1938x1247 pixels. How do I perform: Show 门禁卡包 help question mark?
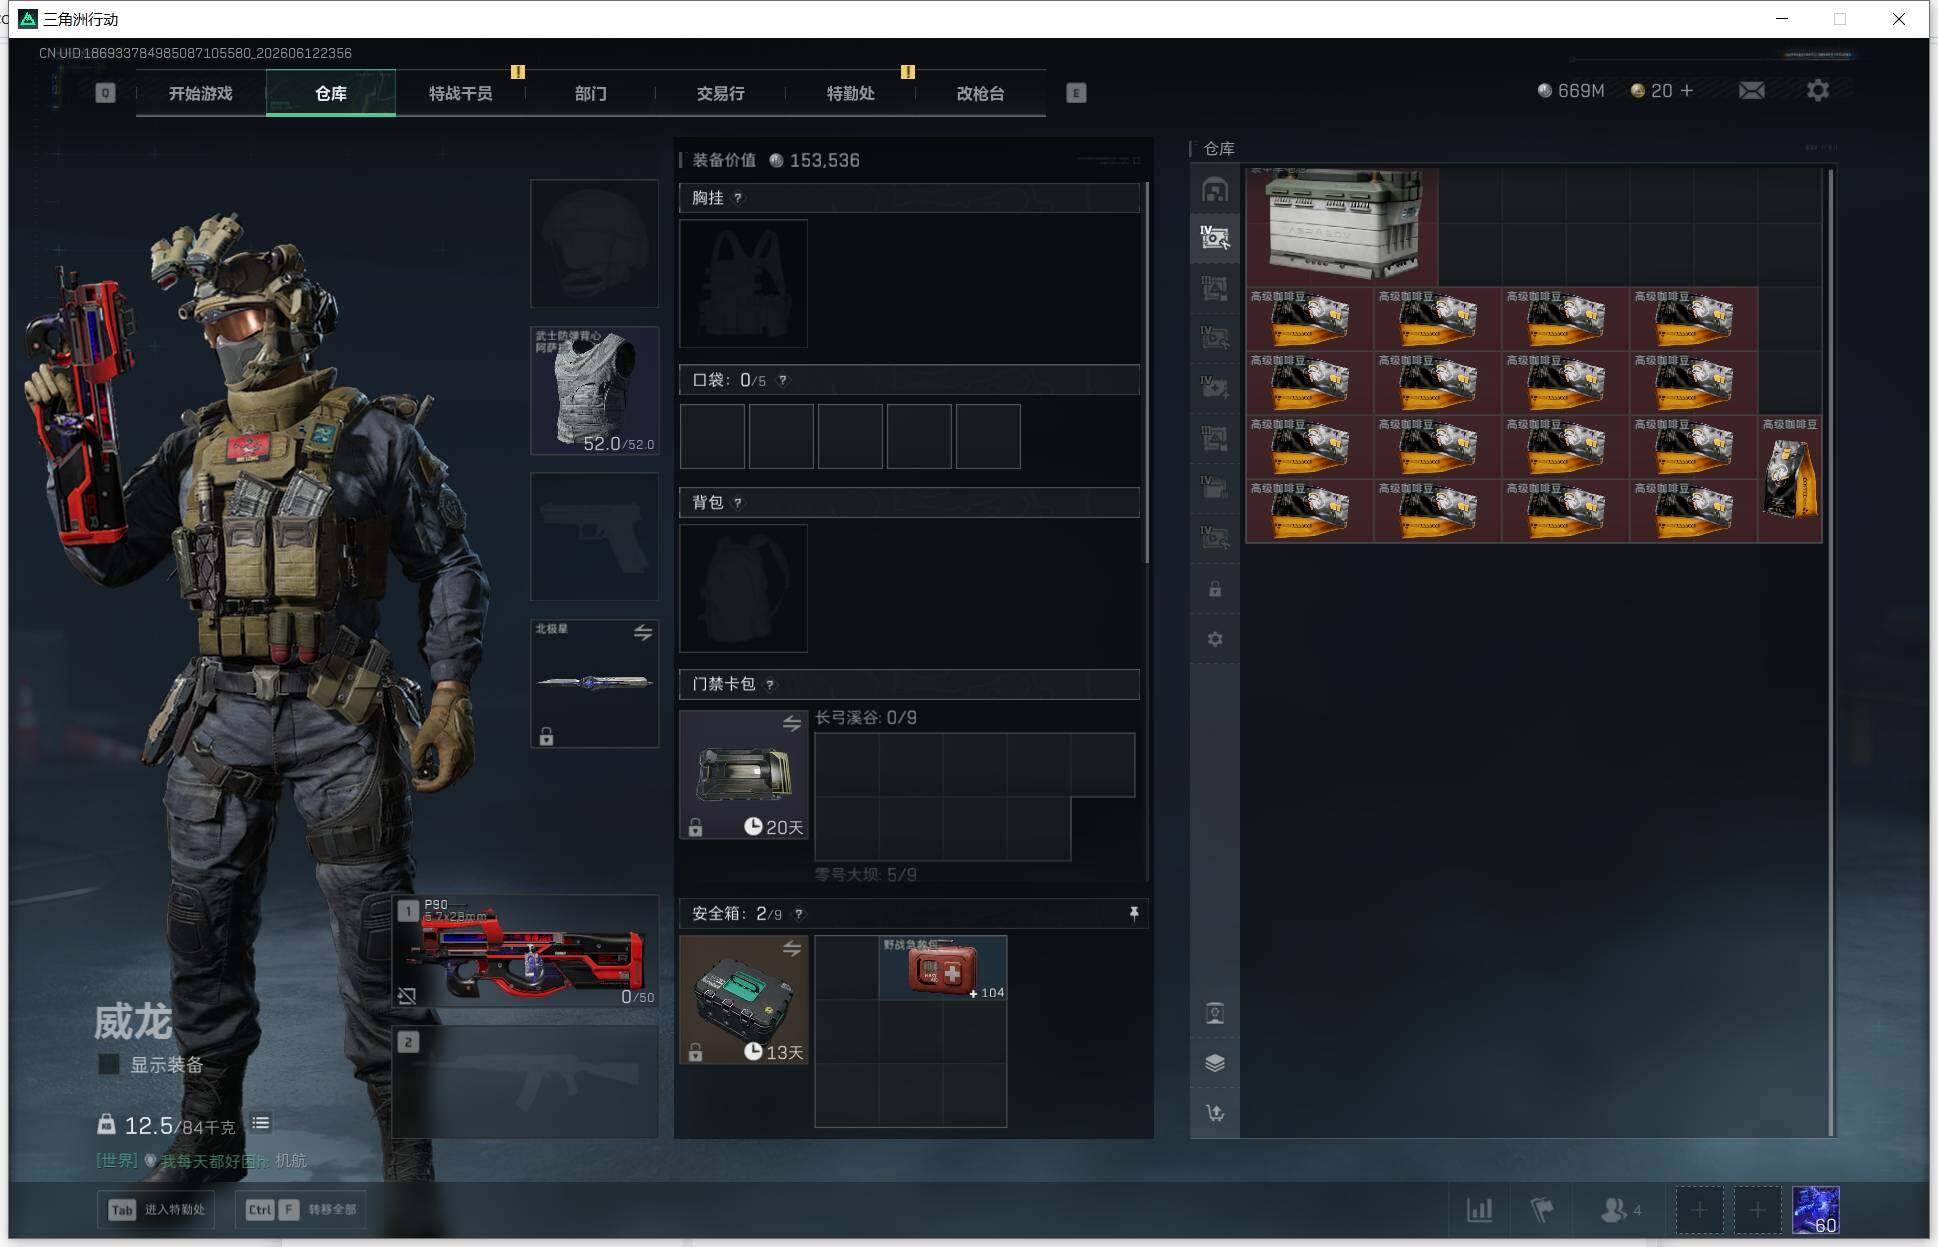tap(769, 684)
